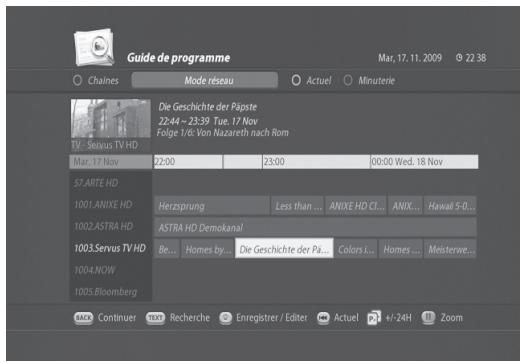Click the TV - Servus TV HD label

click(x=105, y=145)
